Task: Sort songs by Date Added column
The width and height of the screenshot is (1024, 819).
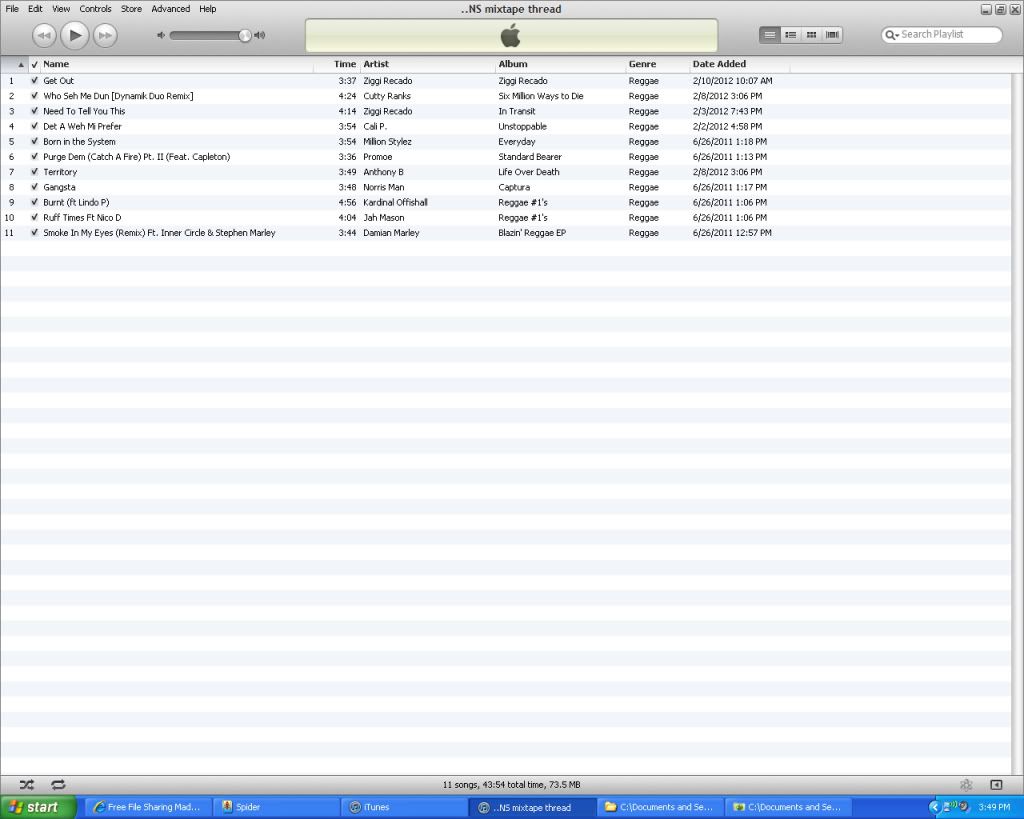Action: 719,64
